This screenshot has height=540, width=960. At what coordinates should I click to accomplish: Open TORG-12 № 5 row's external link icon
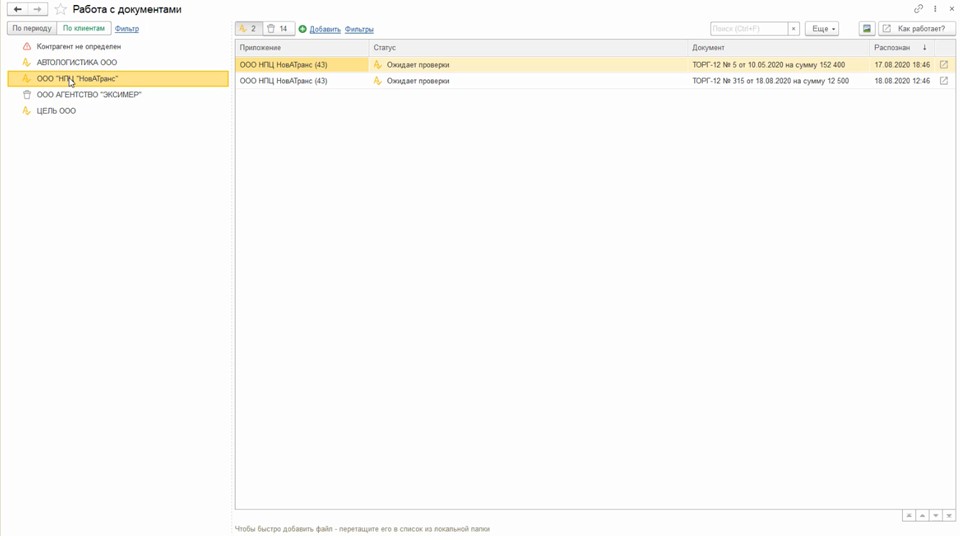943,65
